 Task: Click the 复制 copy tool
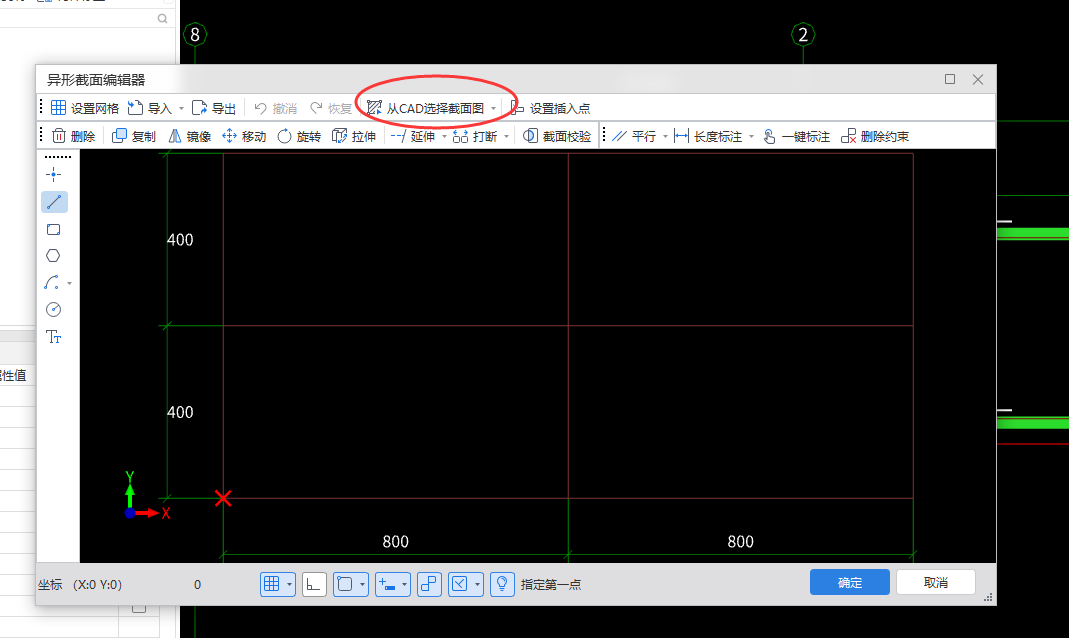(x=134, y=136)
